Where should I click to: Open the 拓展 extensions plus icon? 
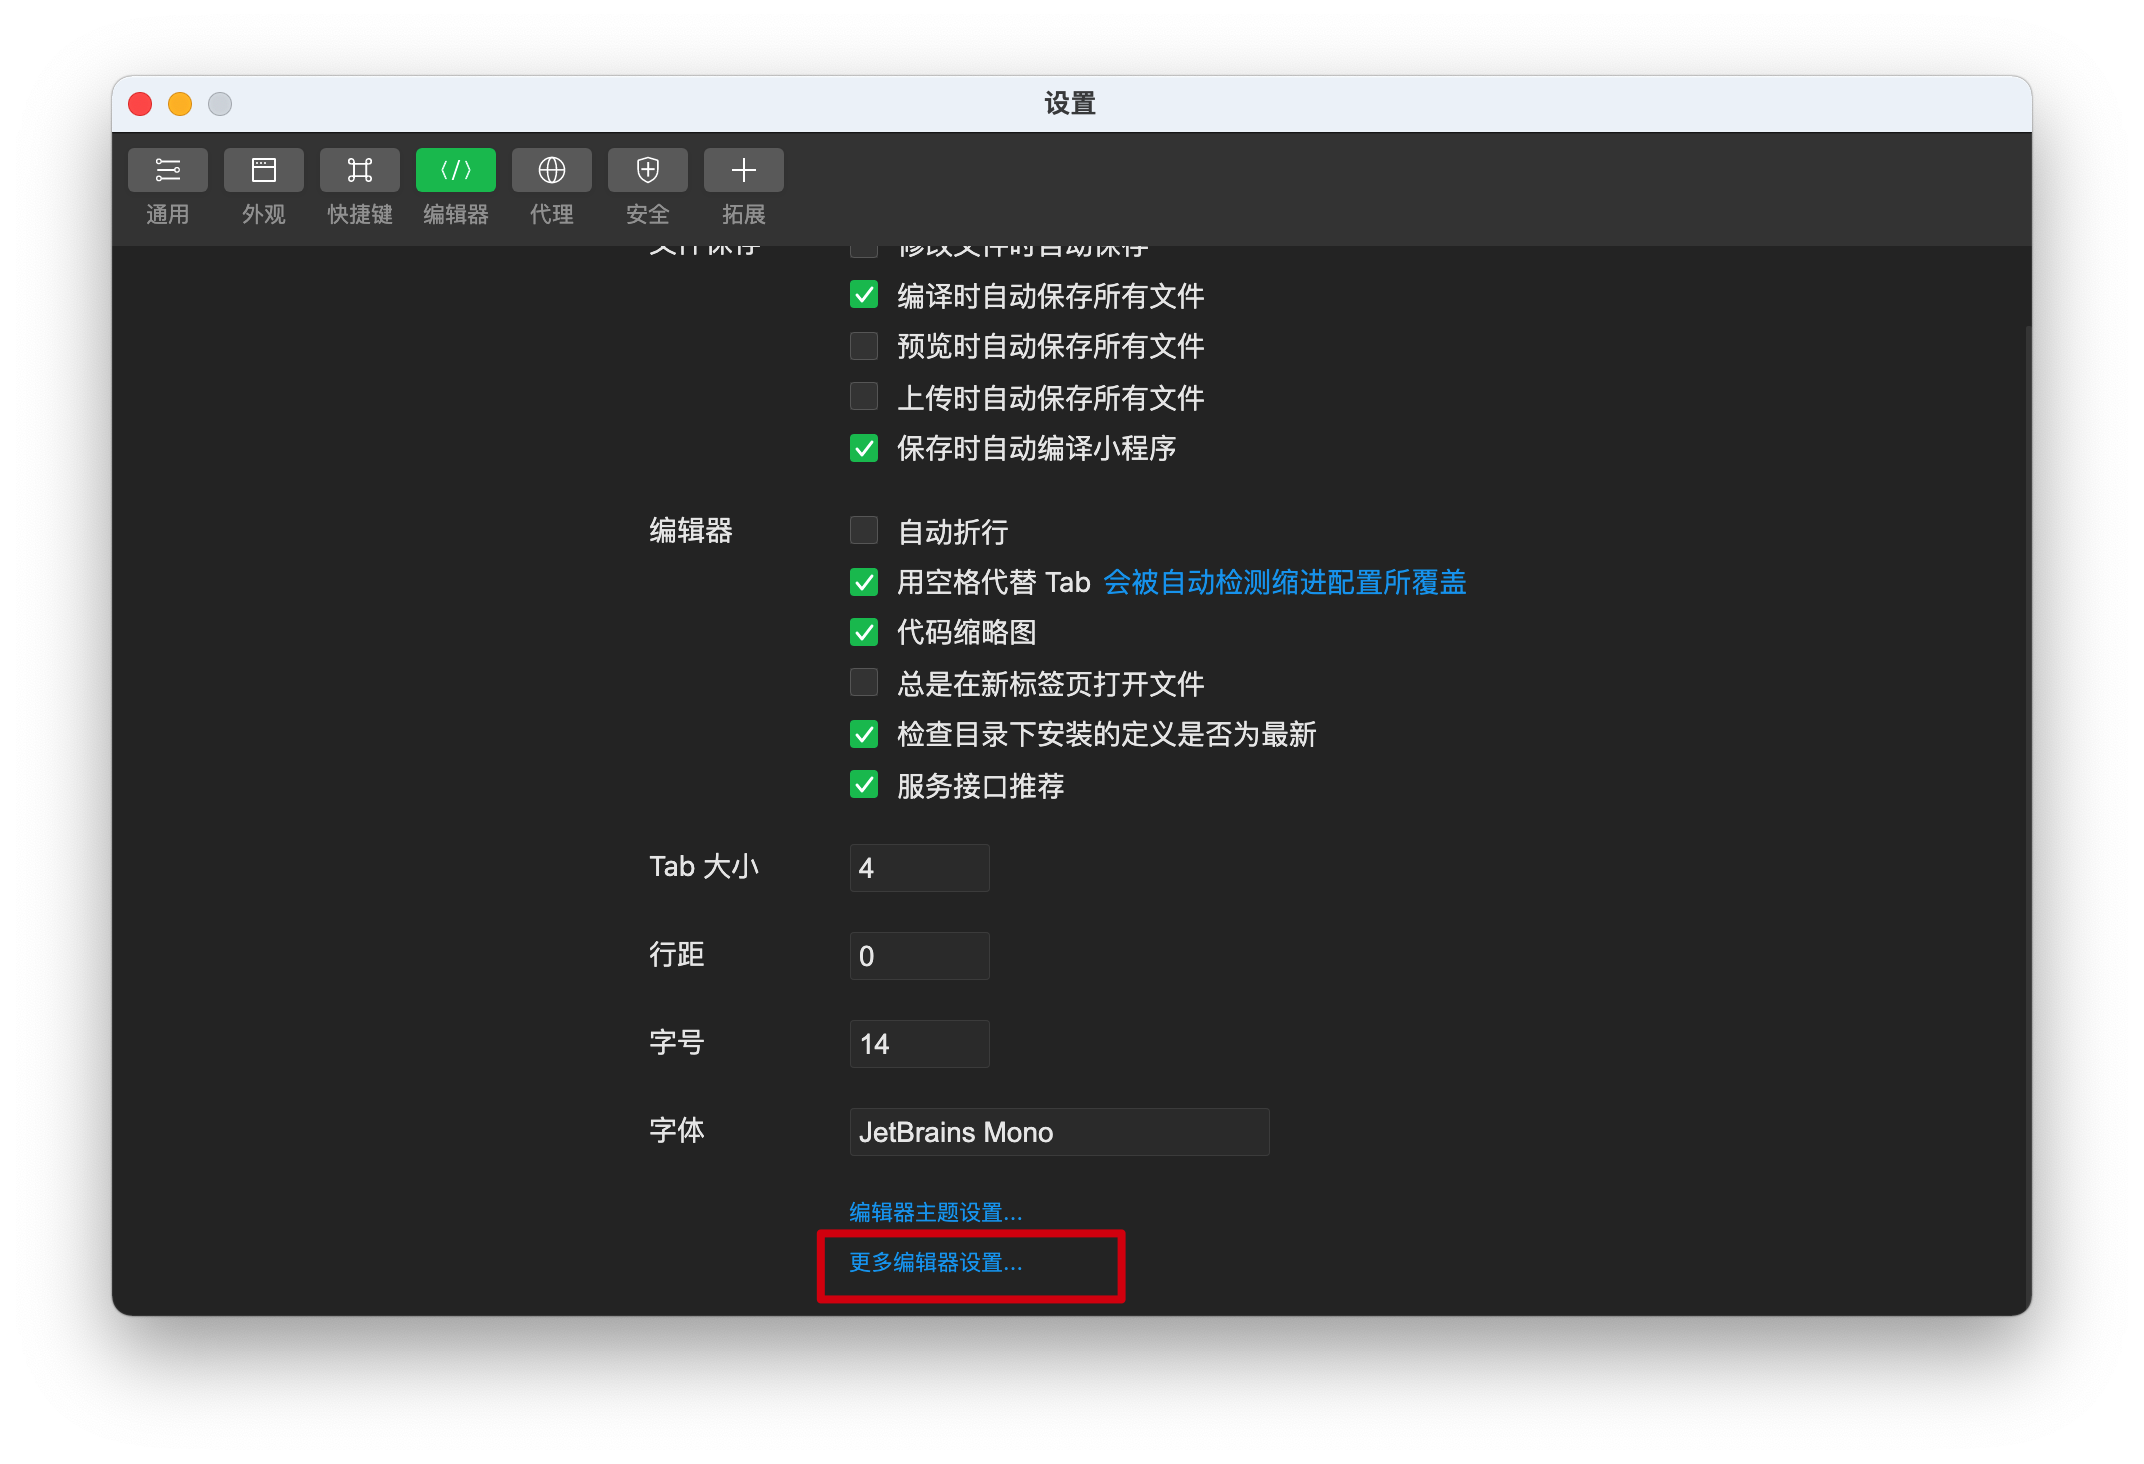(x=743, y=171)
